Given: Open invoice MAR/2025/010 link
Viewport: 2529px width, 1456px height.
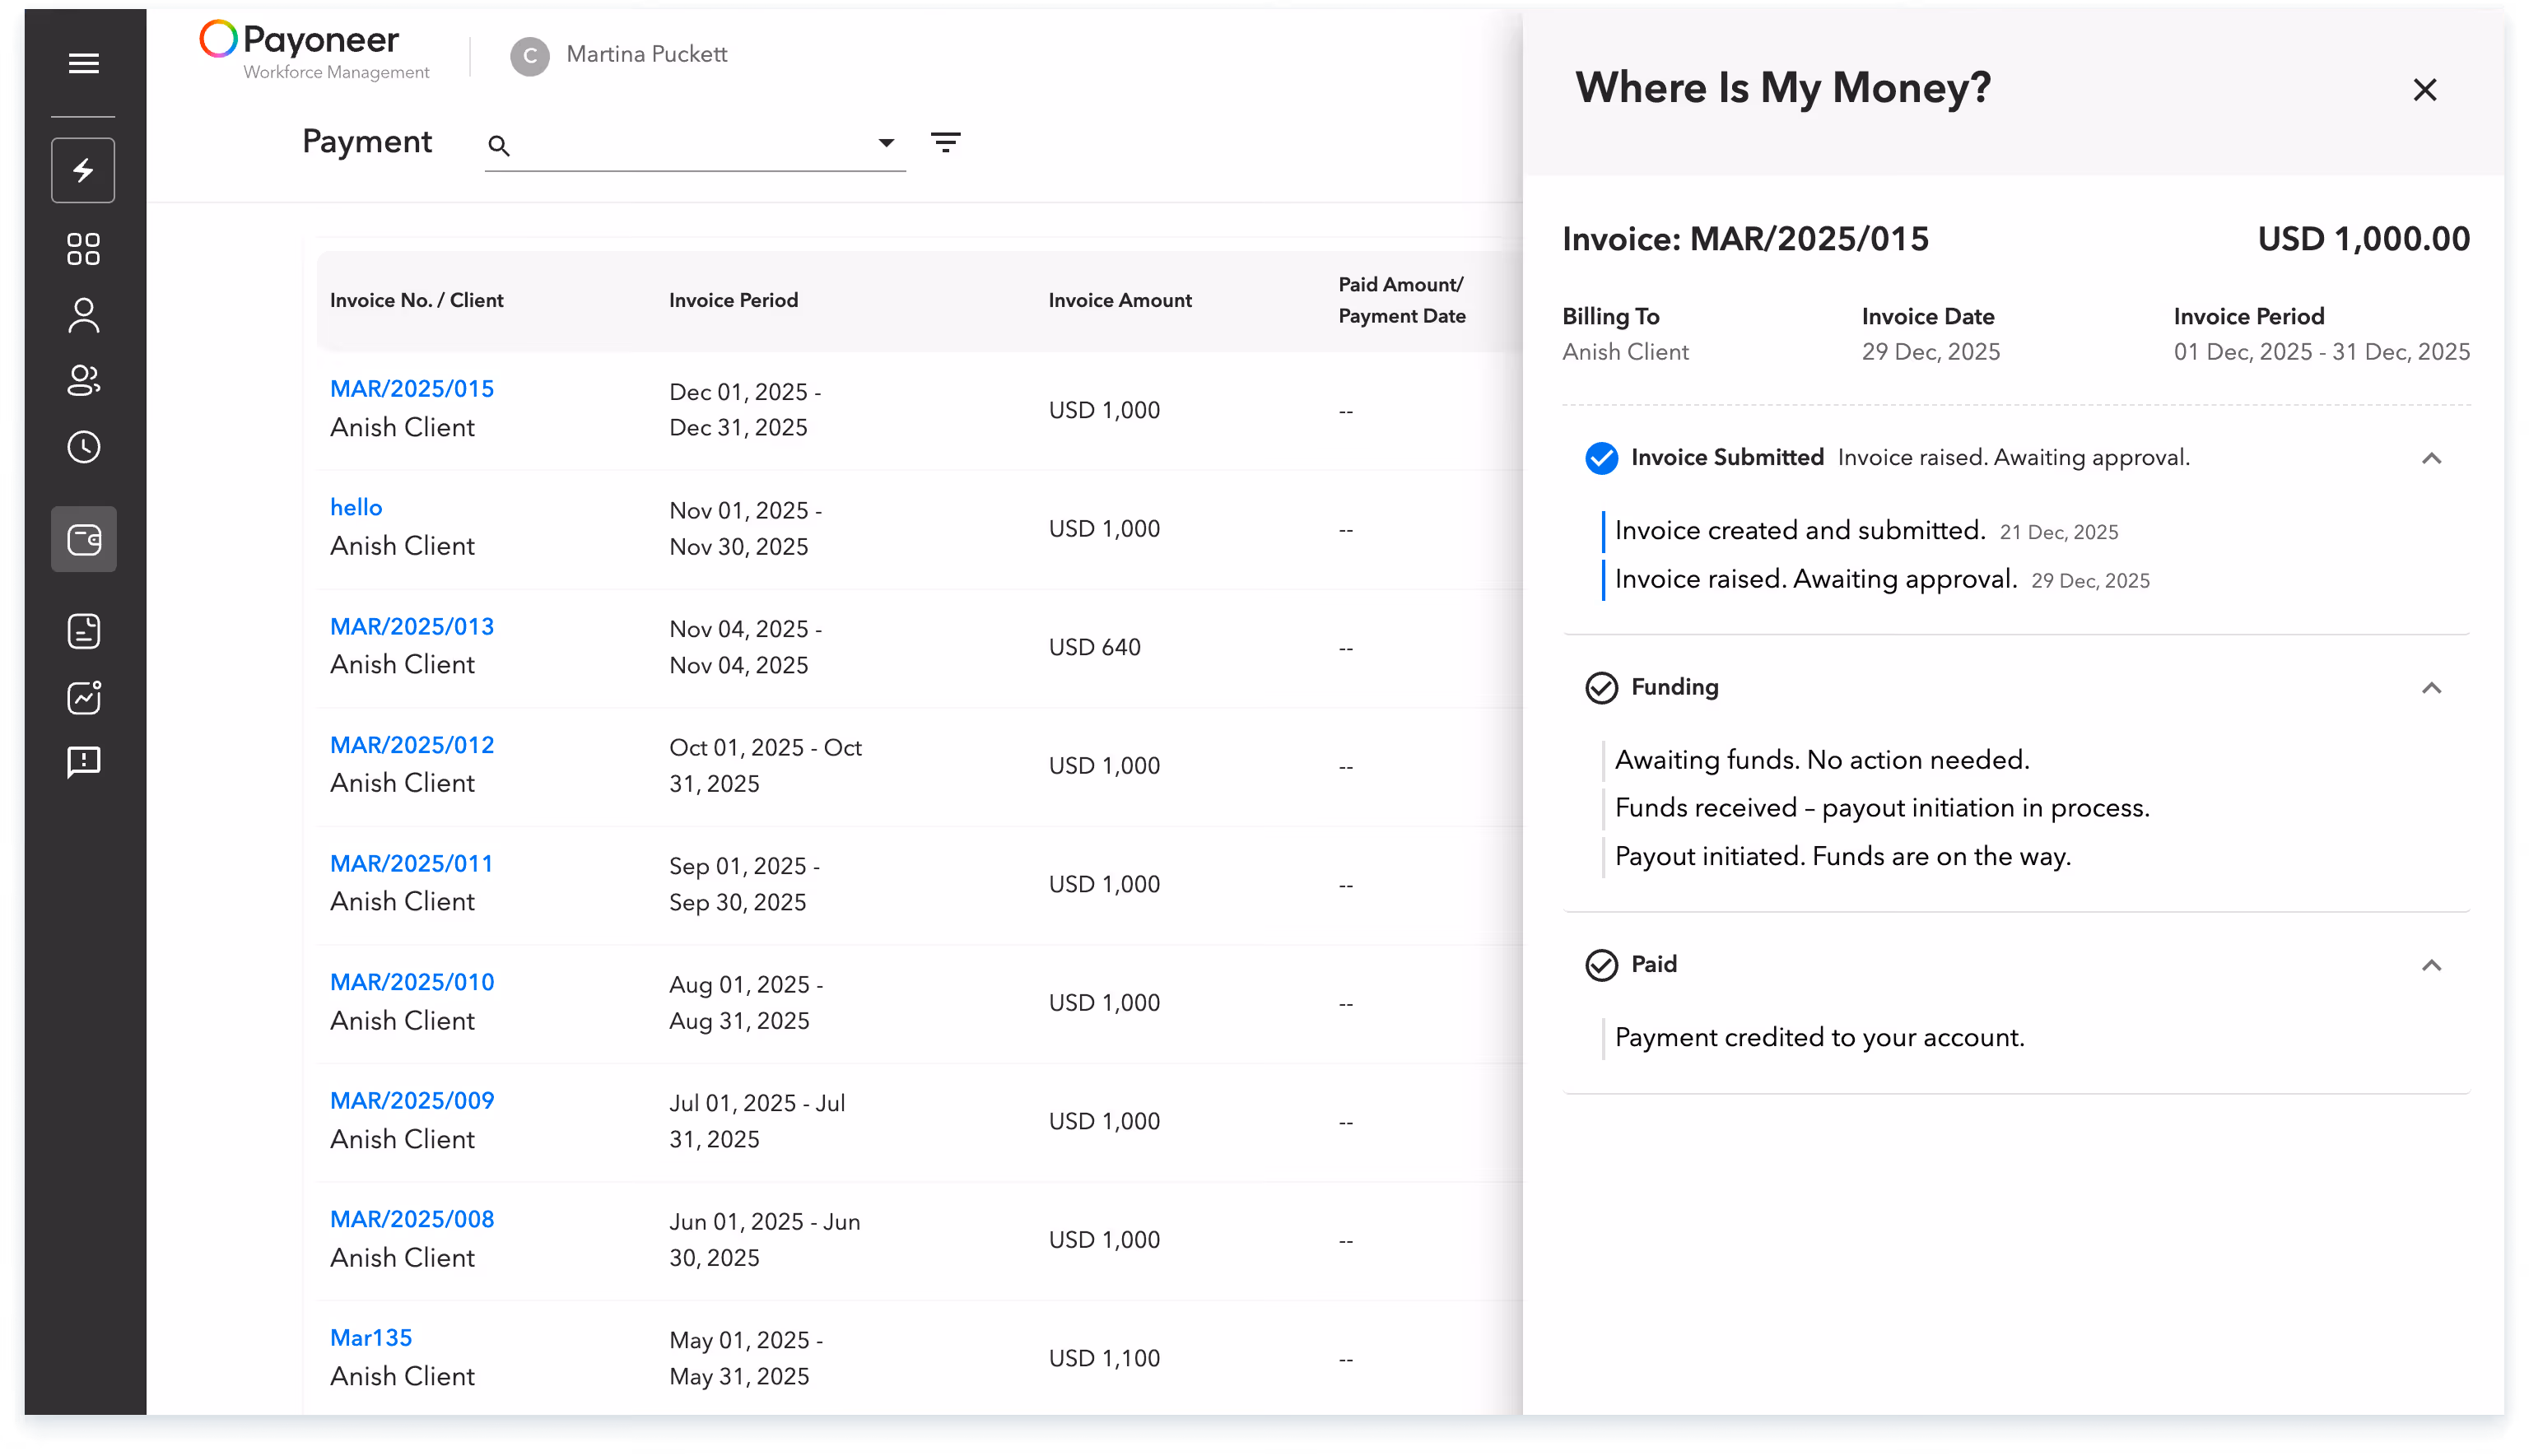Looking at the screenshot, I should coord(412,982).
